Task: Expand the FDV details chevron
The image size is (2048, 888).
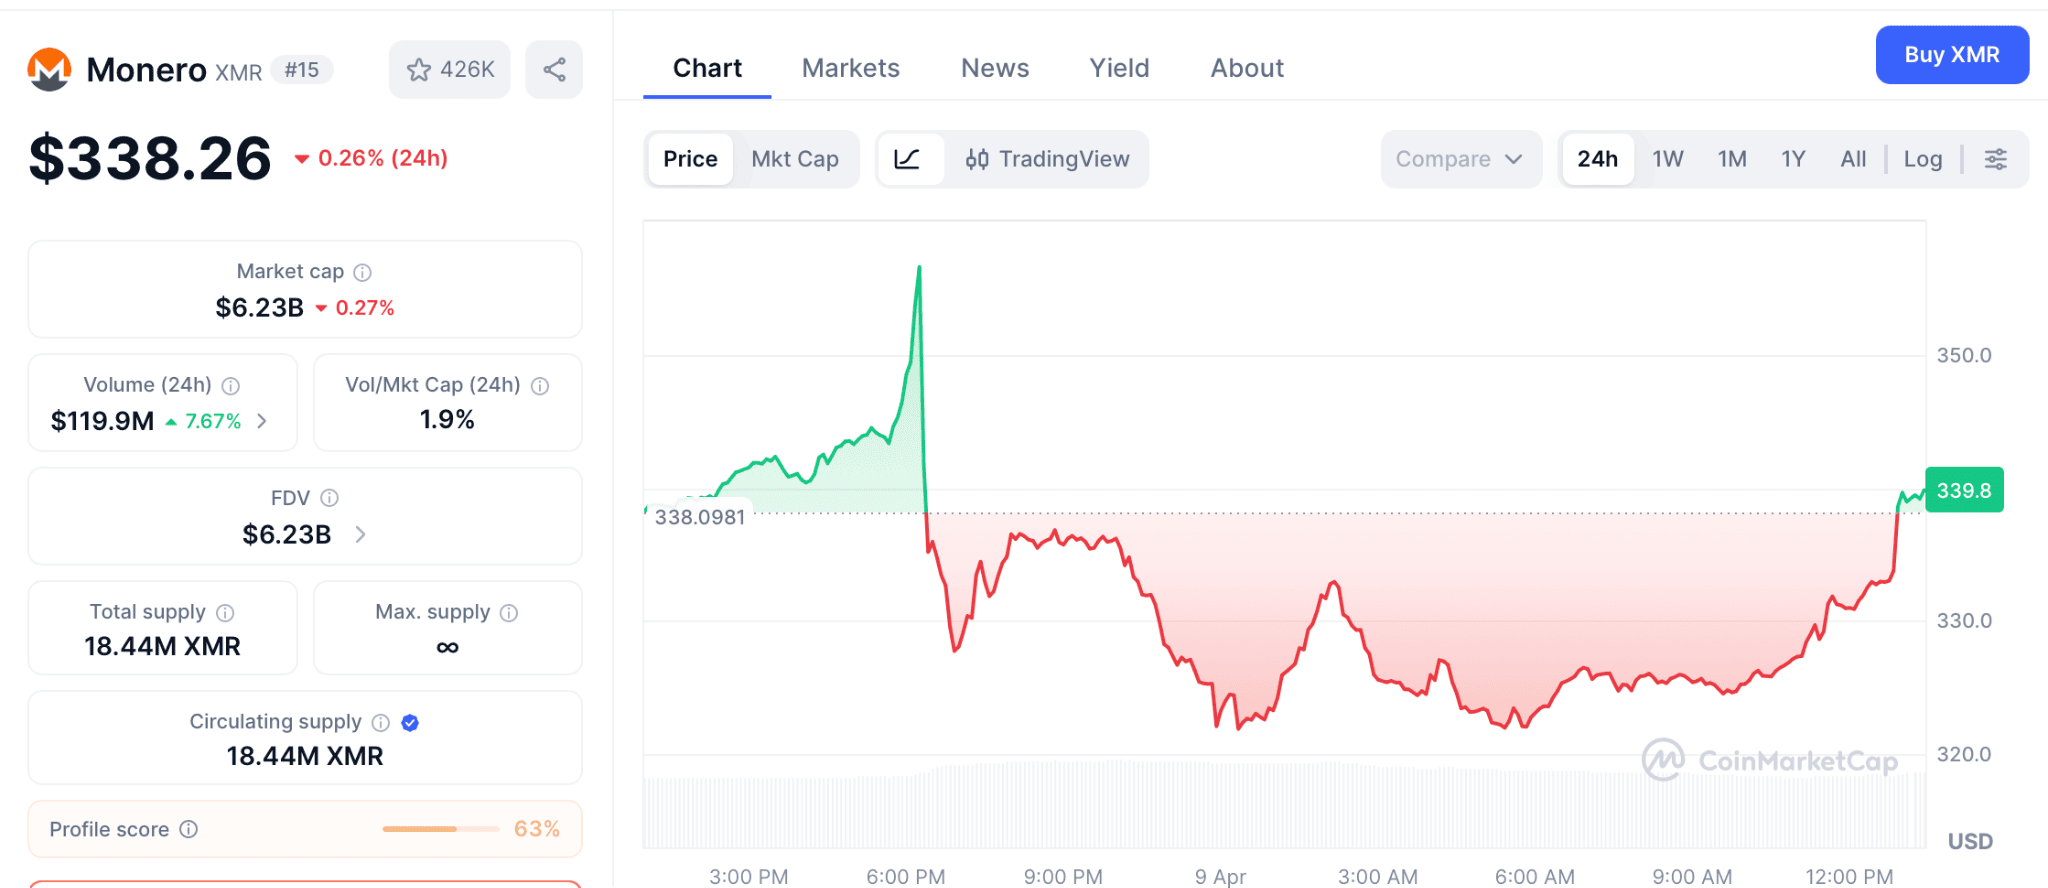Action: [361, 535]
